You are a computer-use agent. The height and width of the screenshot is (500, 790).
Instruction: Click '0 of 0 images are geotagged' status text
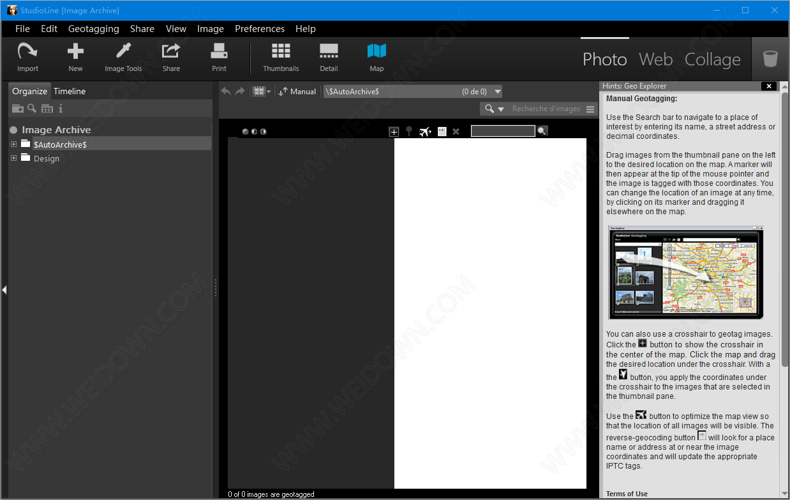(271, 494)
